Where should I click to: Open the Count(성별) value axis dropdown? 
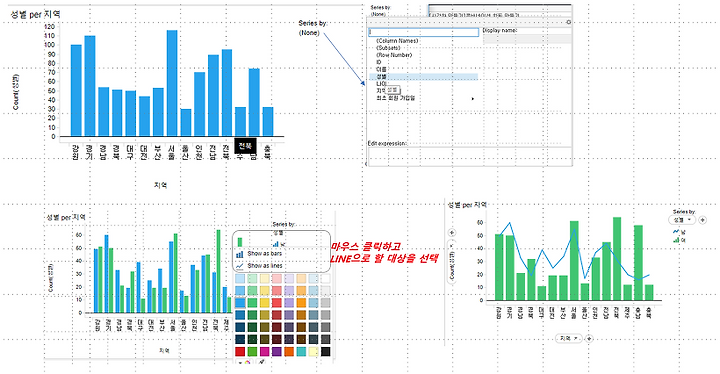[452, 262]
